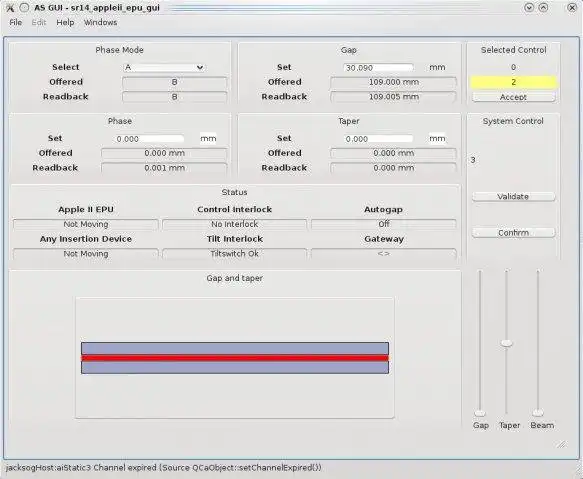Click the Accept button
Screen dimensions: 583x479
pyautogui.click(x=513, y=97)
